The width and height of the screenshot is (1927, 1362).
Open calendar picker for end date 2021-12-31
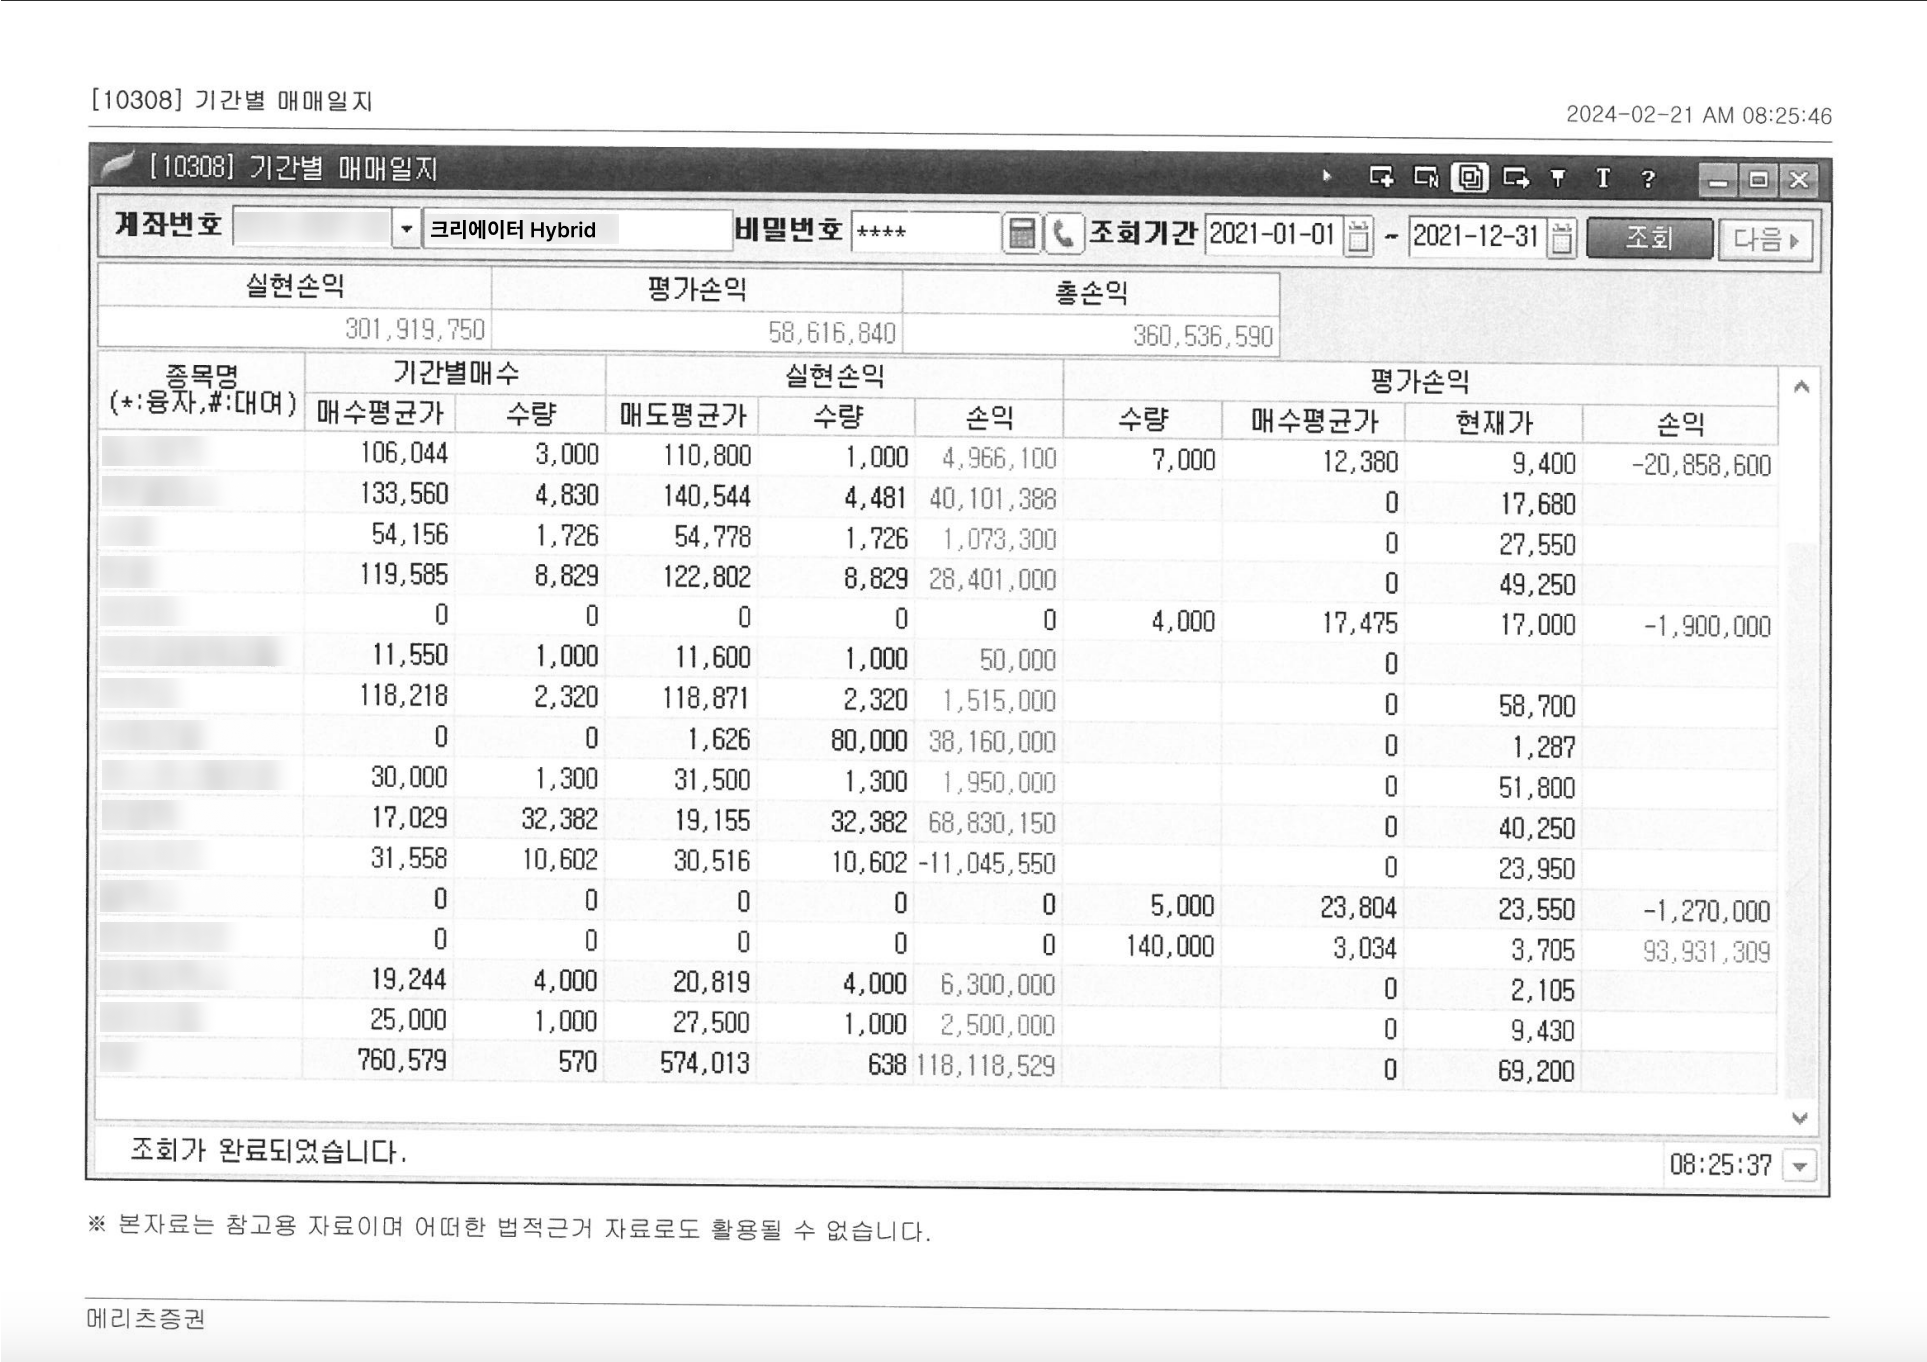tap(1561, 239)
